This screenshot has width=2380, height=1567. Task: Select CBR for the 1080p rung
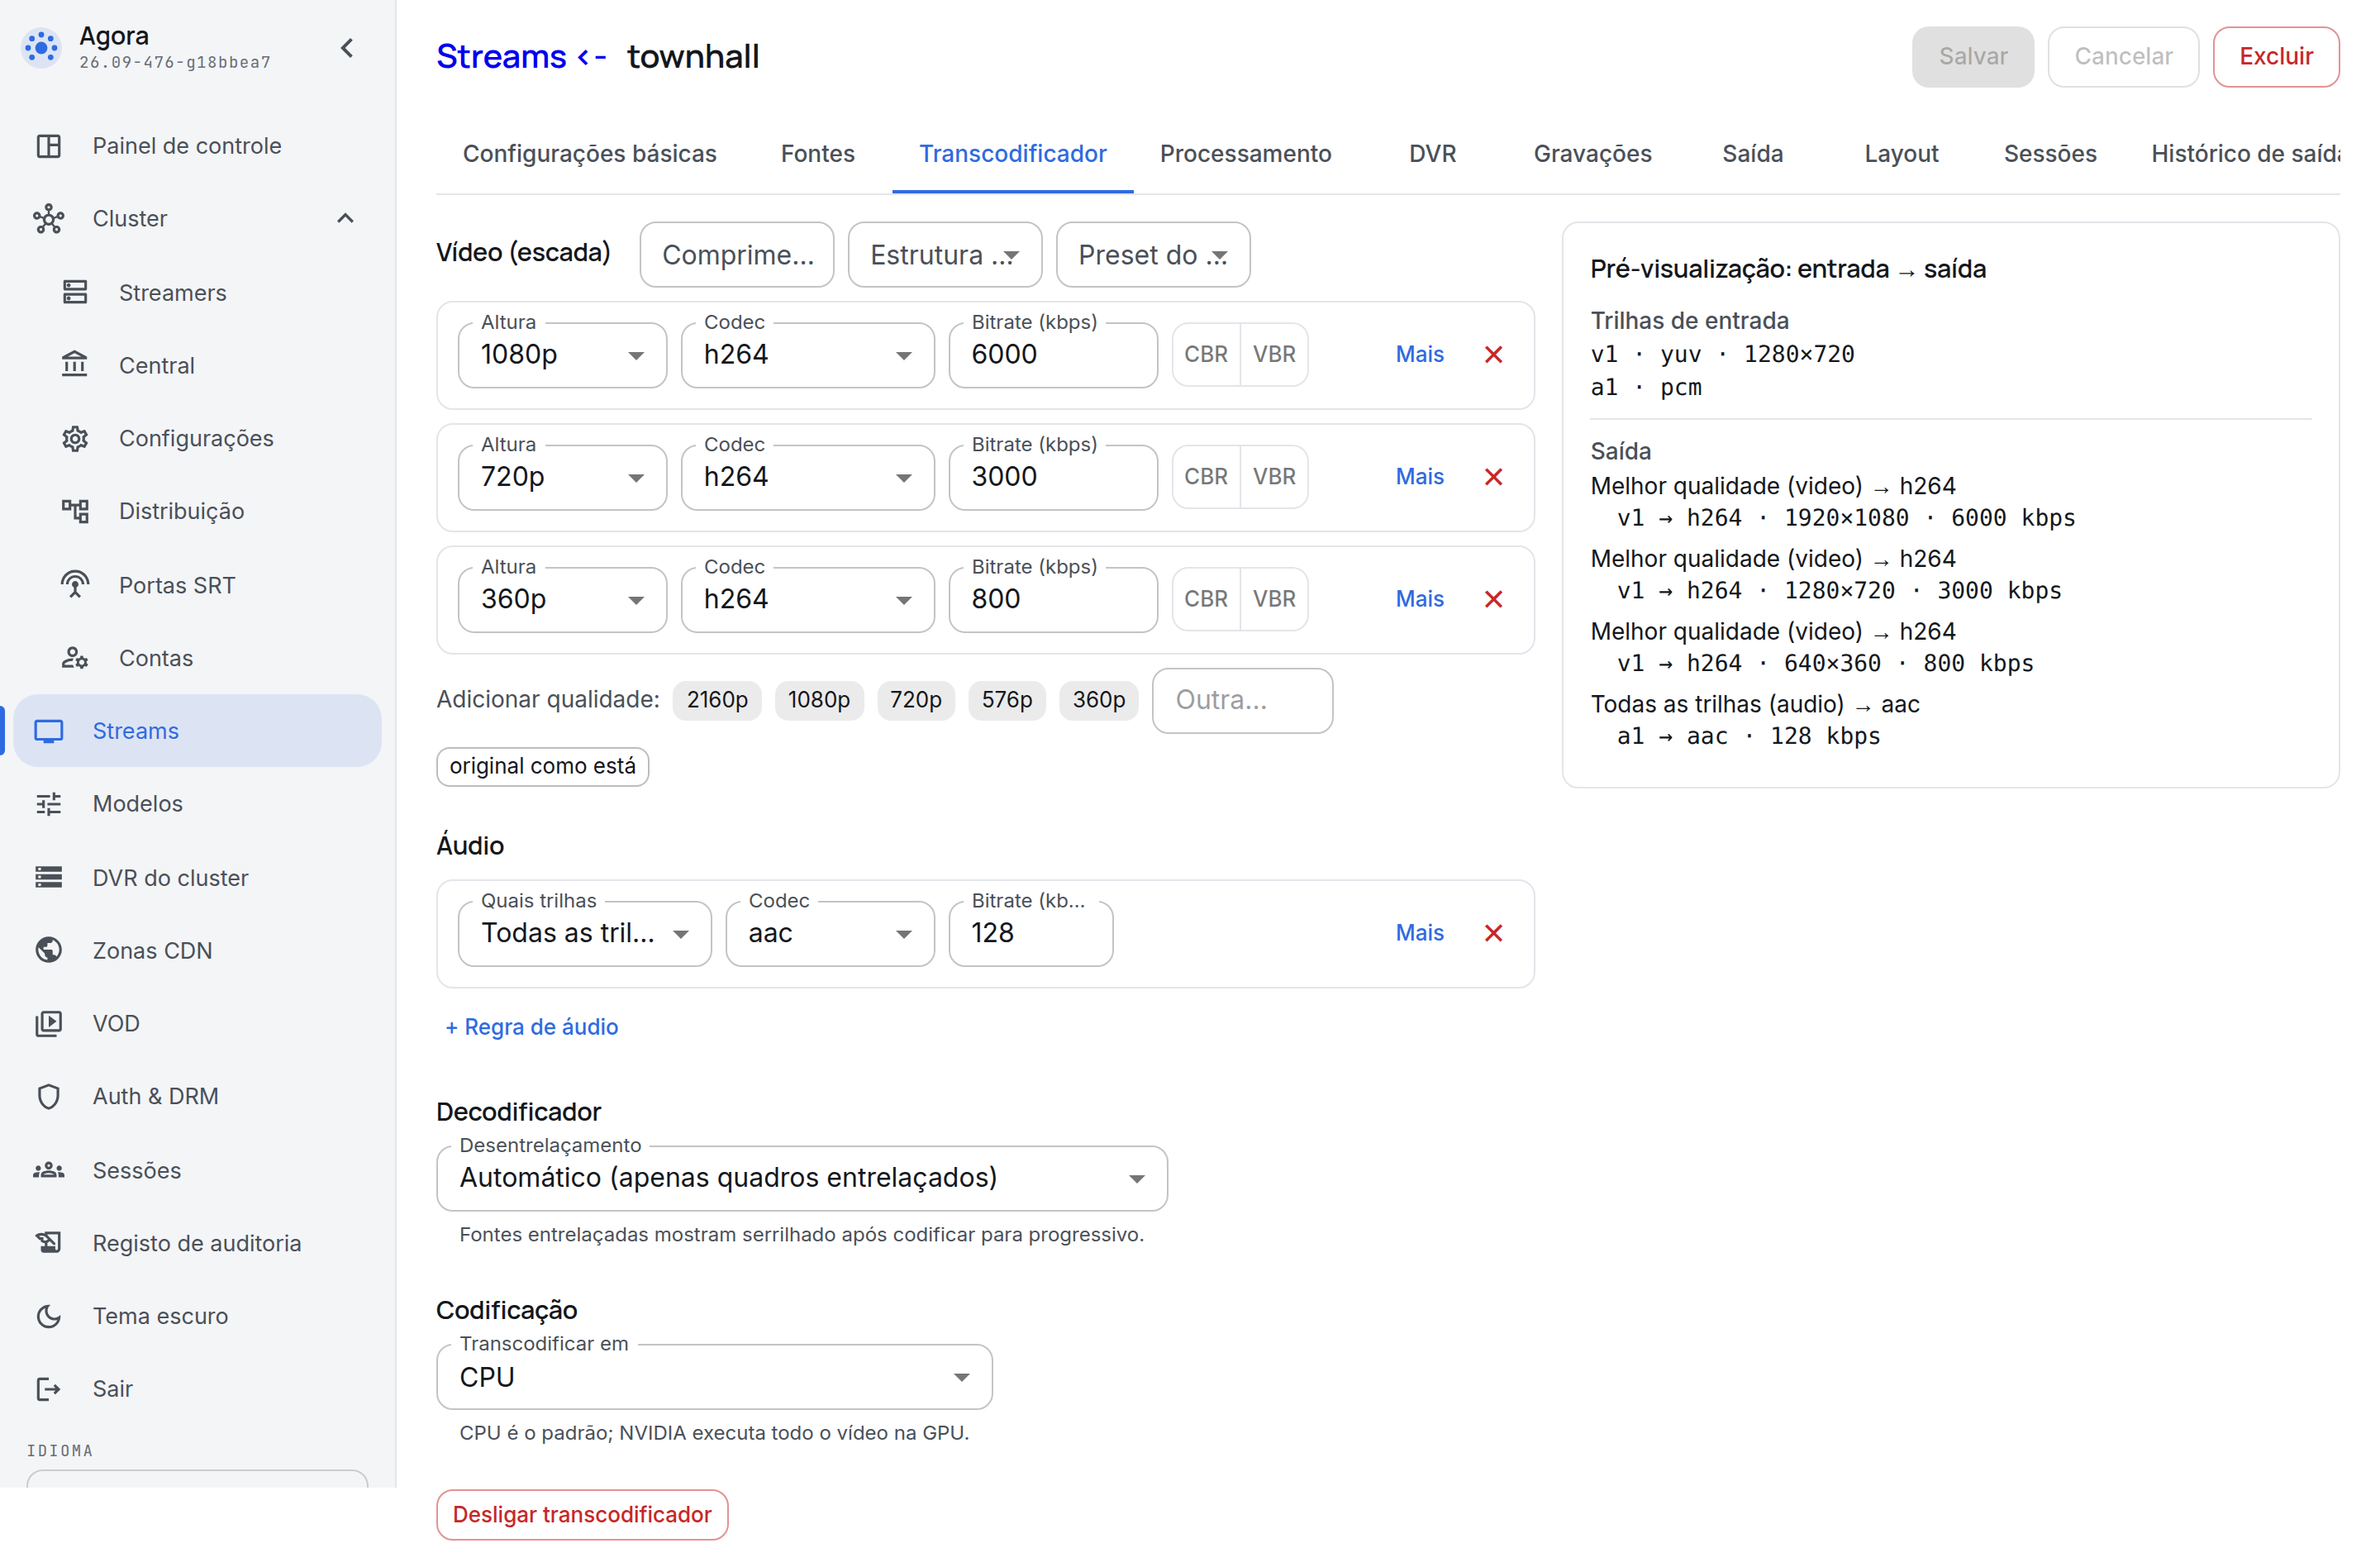click(x=1206, y=355)
